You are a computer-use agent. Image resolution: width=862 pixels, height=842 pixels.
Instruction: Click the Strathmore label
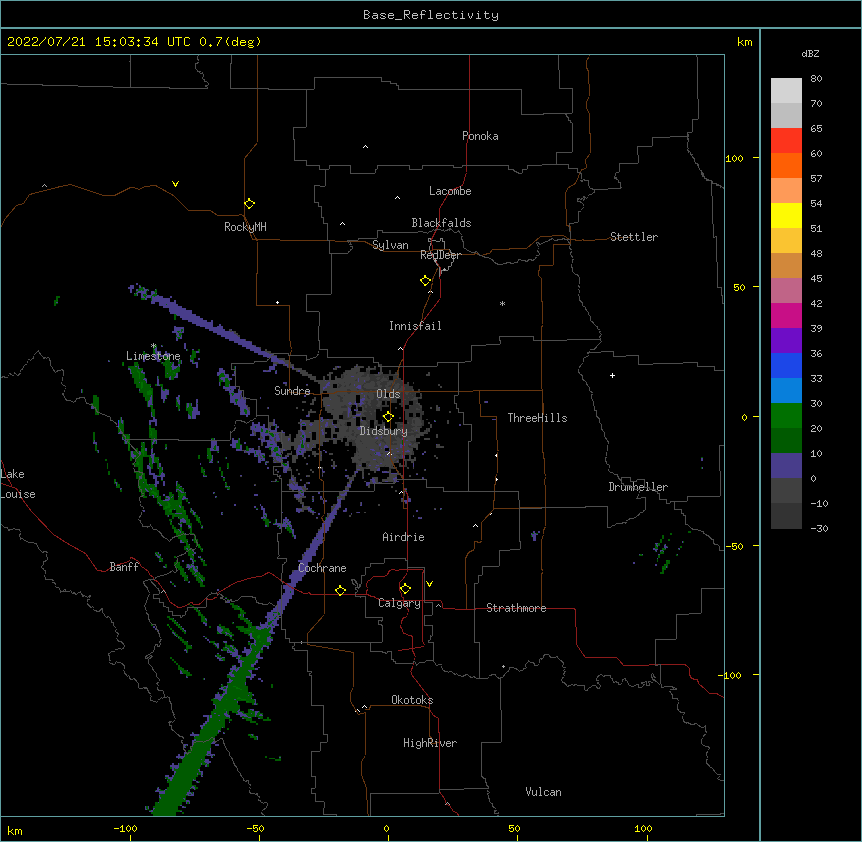tap(516, 608)
